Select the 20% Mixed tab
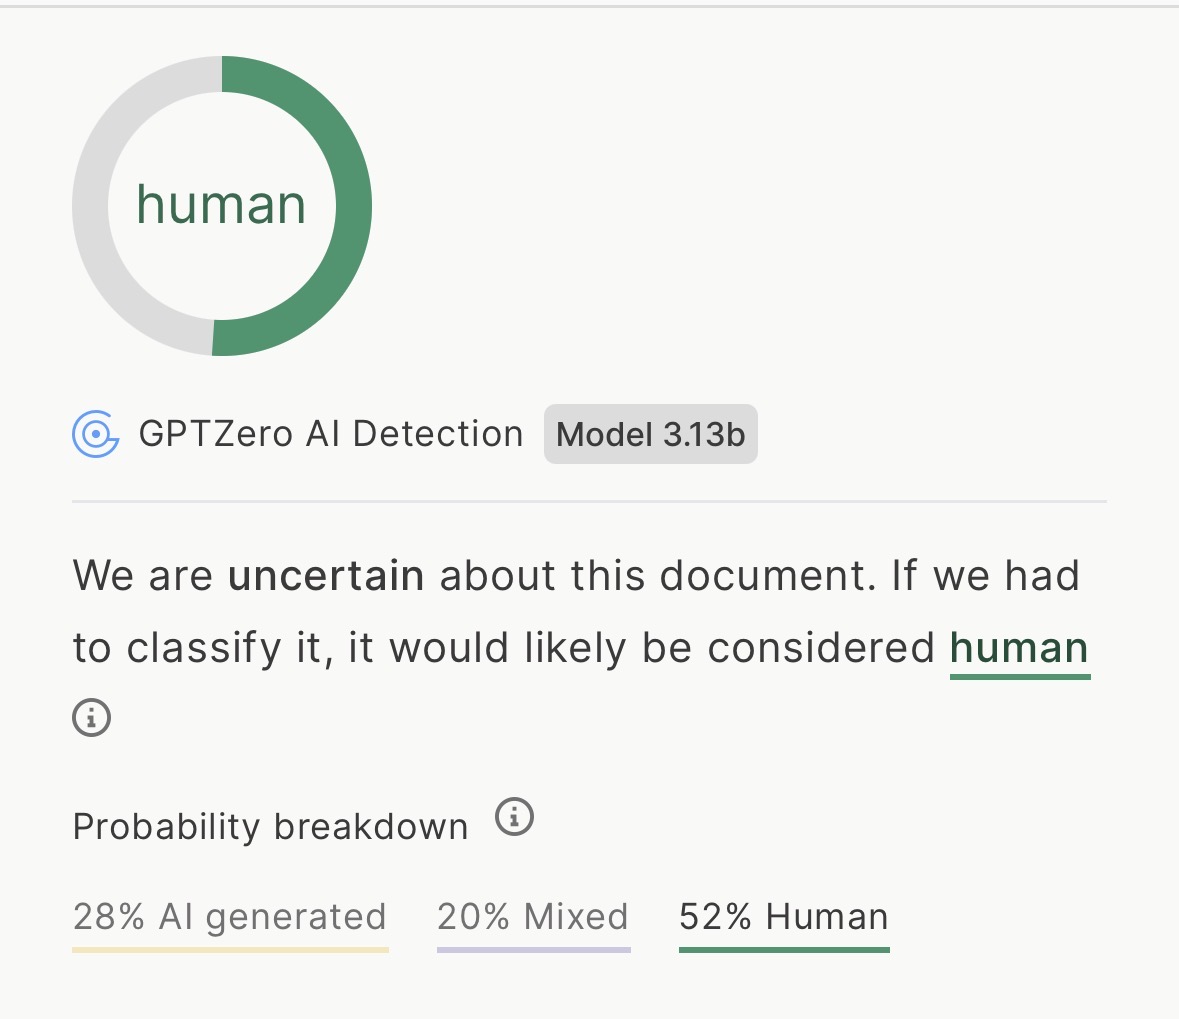 point(533,917)
